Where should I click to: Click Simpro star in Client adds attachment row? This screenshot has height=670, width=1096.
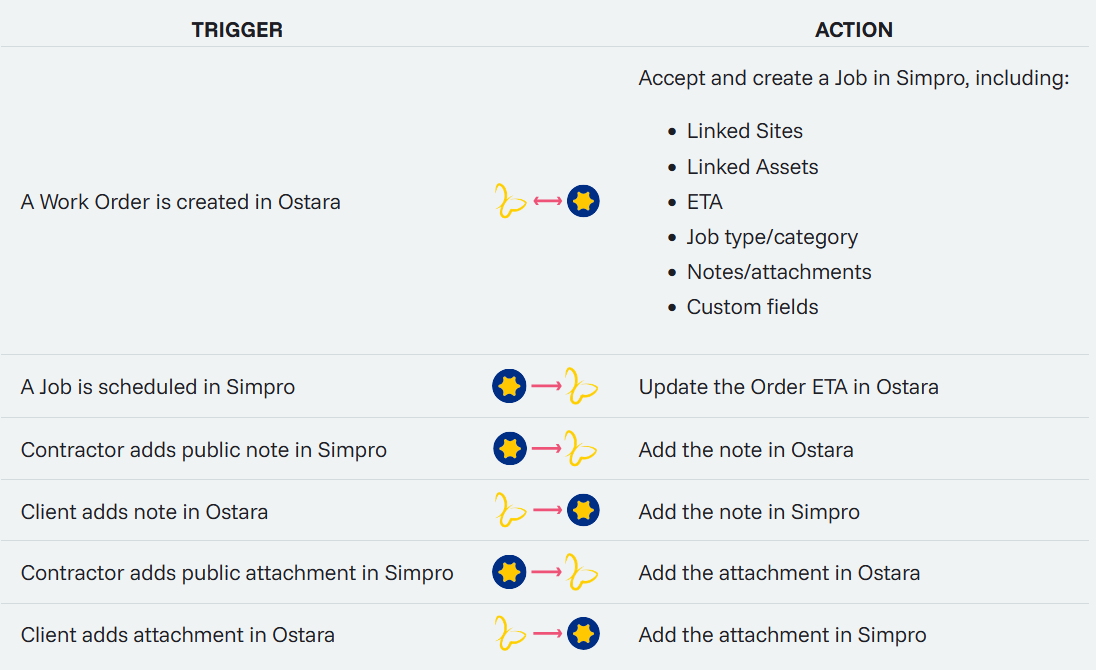point(583,634)
